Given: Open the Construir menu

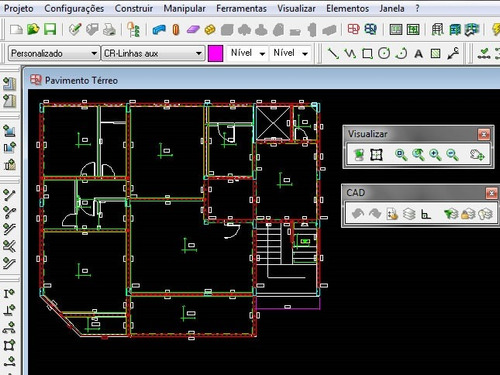Looking at the screenshot, I should tap(134, 8).
